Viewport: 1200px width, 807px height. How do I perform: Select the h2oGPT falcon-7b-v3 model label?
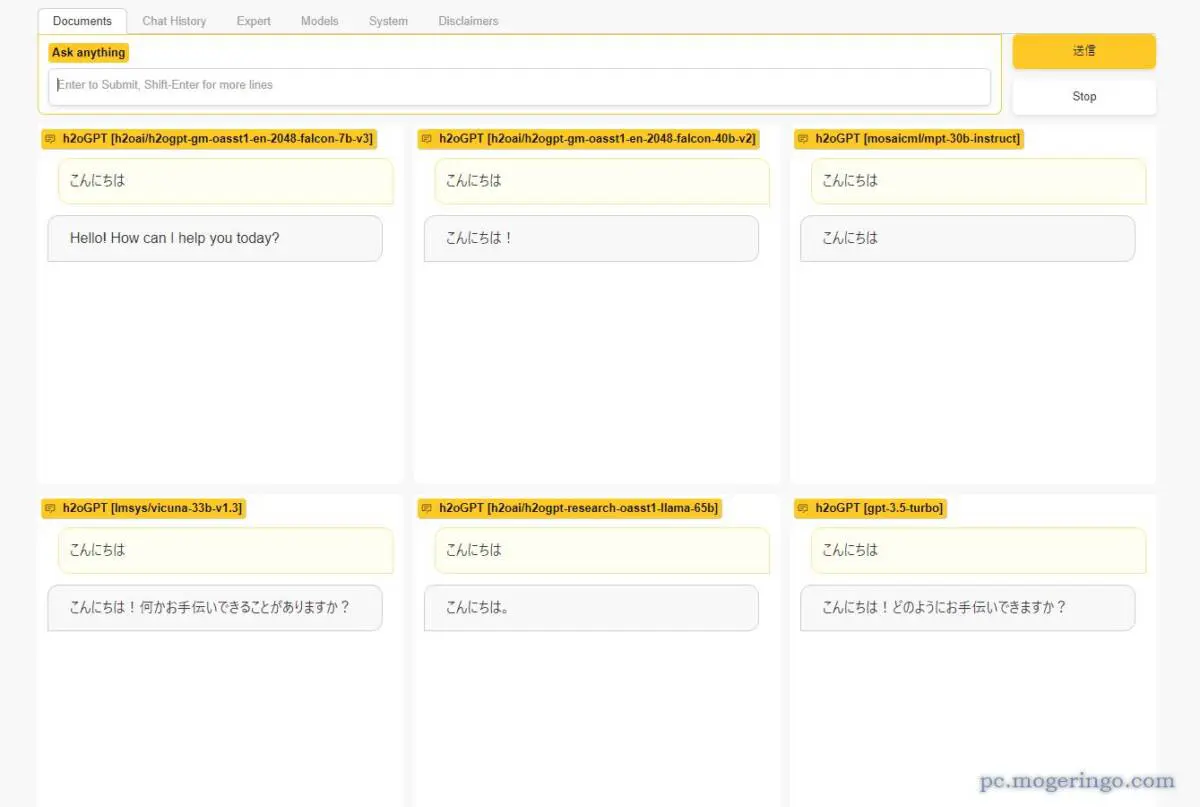(209, 139)
